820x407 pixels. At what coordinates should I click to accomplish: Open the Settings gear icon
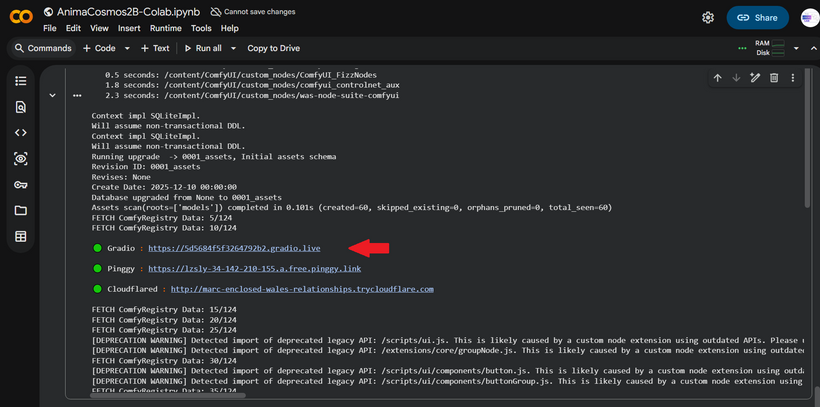click(708, 18)
